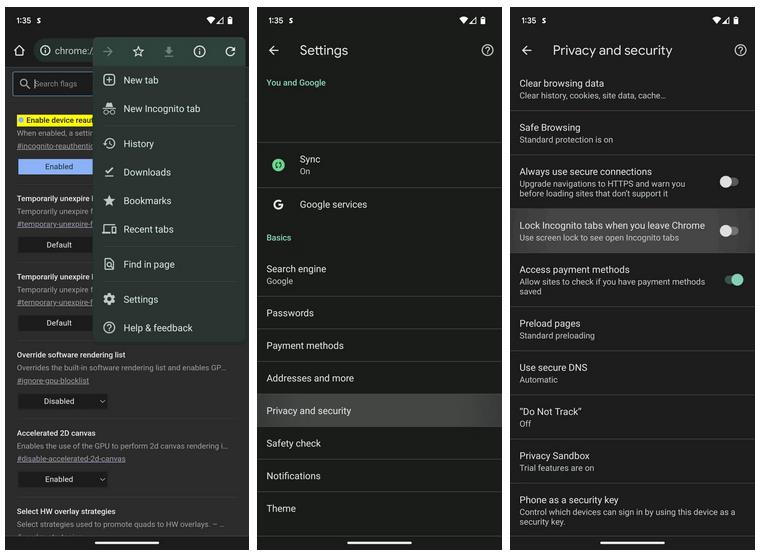Tap the chrome:// address bar
764x555 pixels.
pyautogui.click(x=64, y=51)
